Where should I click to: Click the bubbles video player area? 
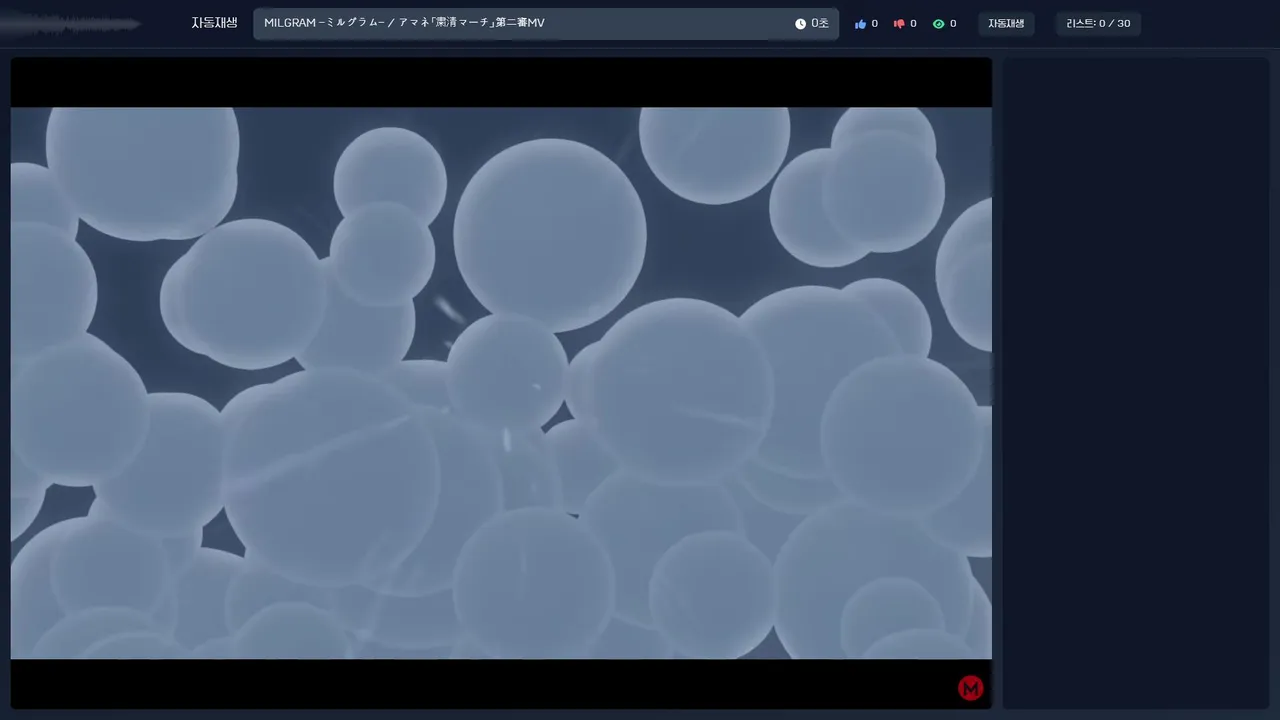click(501, 383)
